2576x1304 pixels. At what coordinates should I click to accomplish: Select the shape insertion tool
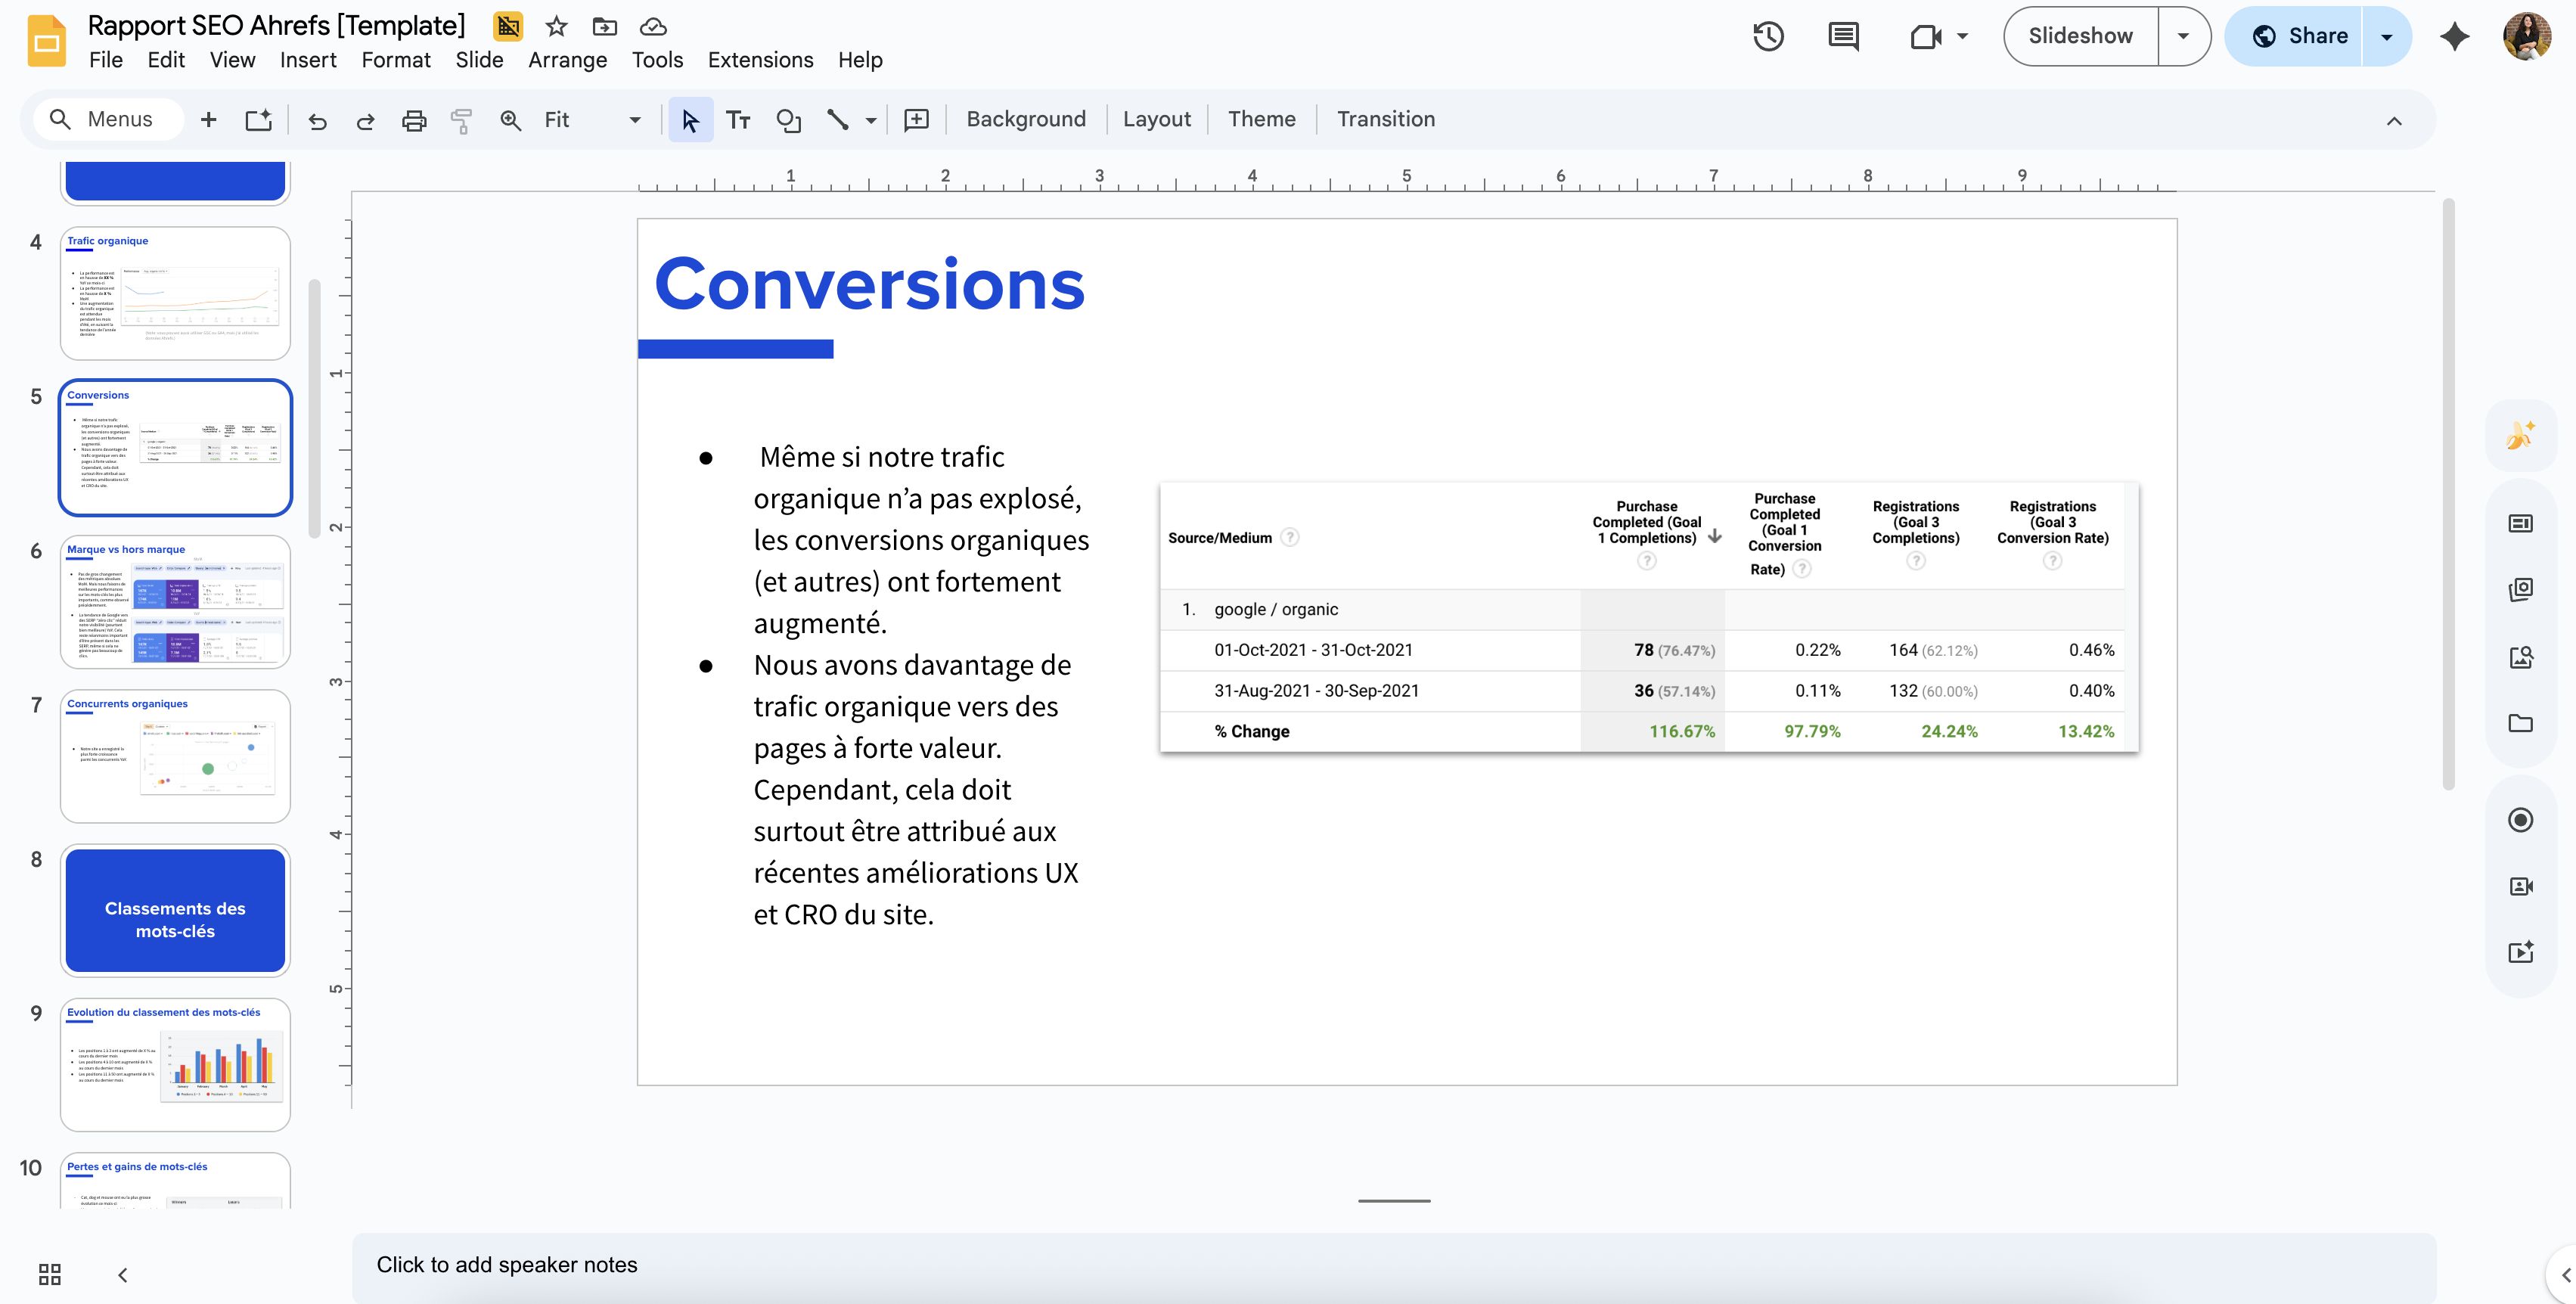coord(789,119)
